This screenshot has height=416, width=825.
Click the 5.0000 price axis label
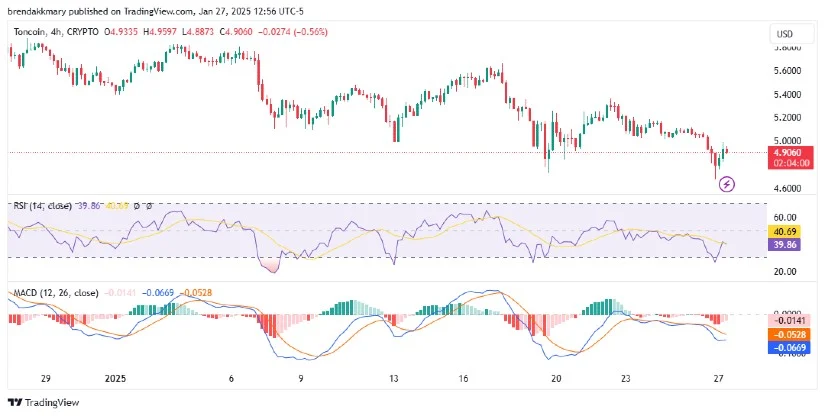tap(787, 140)
